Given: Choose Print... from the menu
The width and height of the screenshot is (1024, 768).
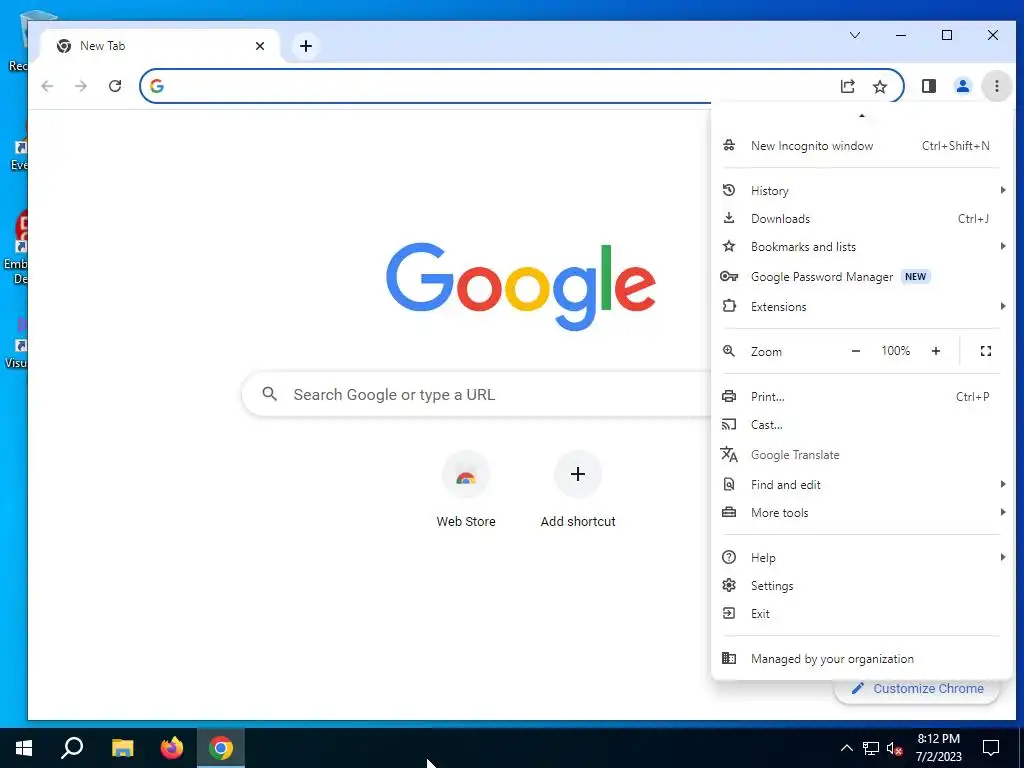Looking at the screenshot, I should point(861,396).
